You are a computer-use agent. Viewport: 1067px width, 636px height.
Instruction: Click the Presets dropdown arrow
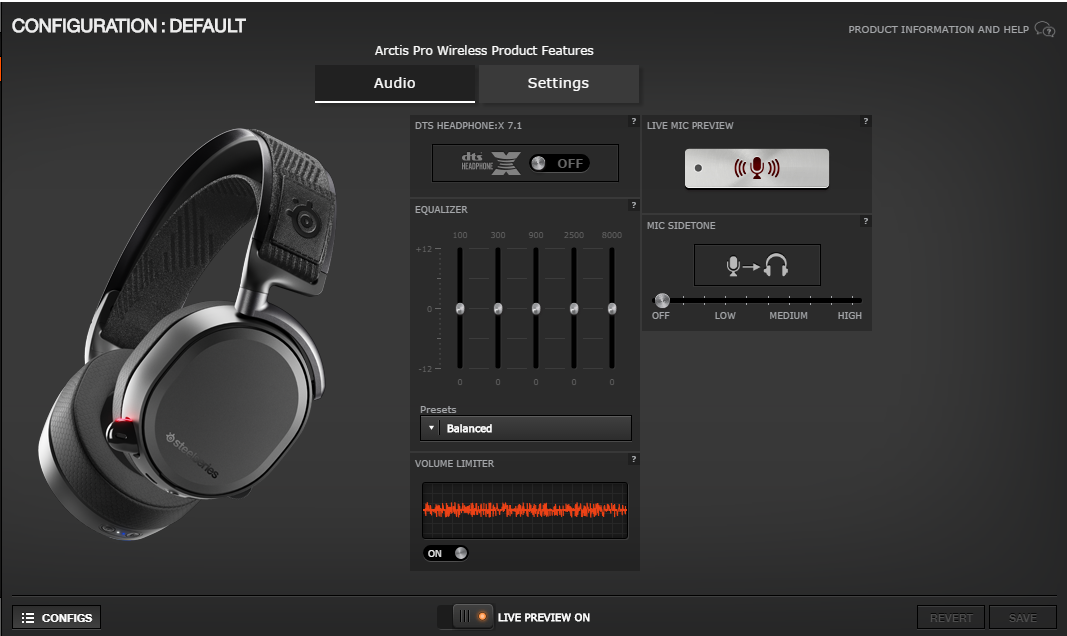click(431, 429)
